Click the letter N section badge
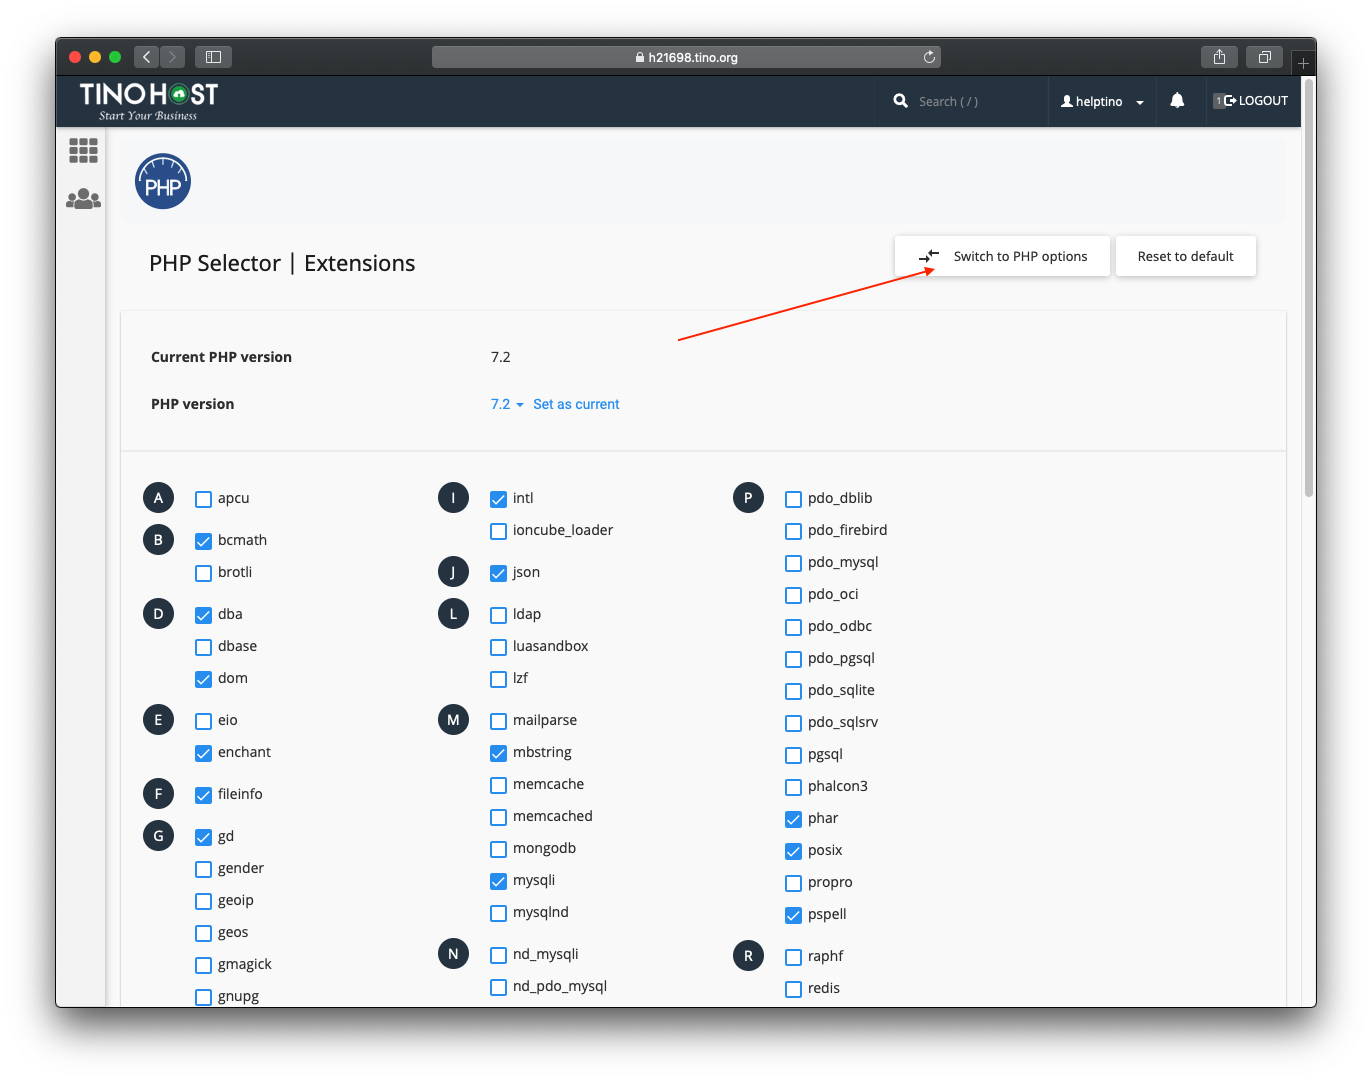 coord(453,954)
